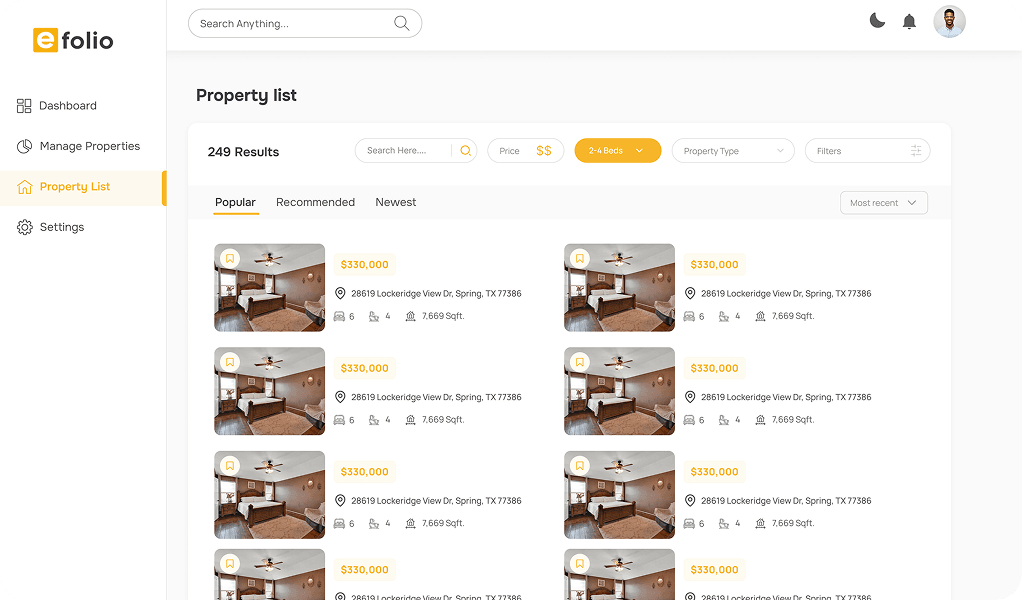This screenshot has height=600, width=1022.
Task: Click the Price $$ filter
Action: coord(525,151)
